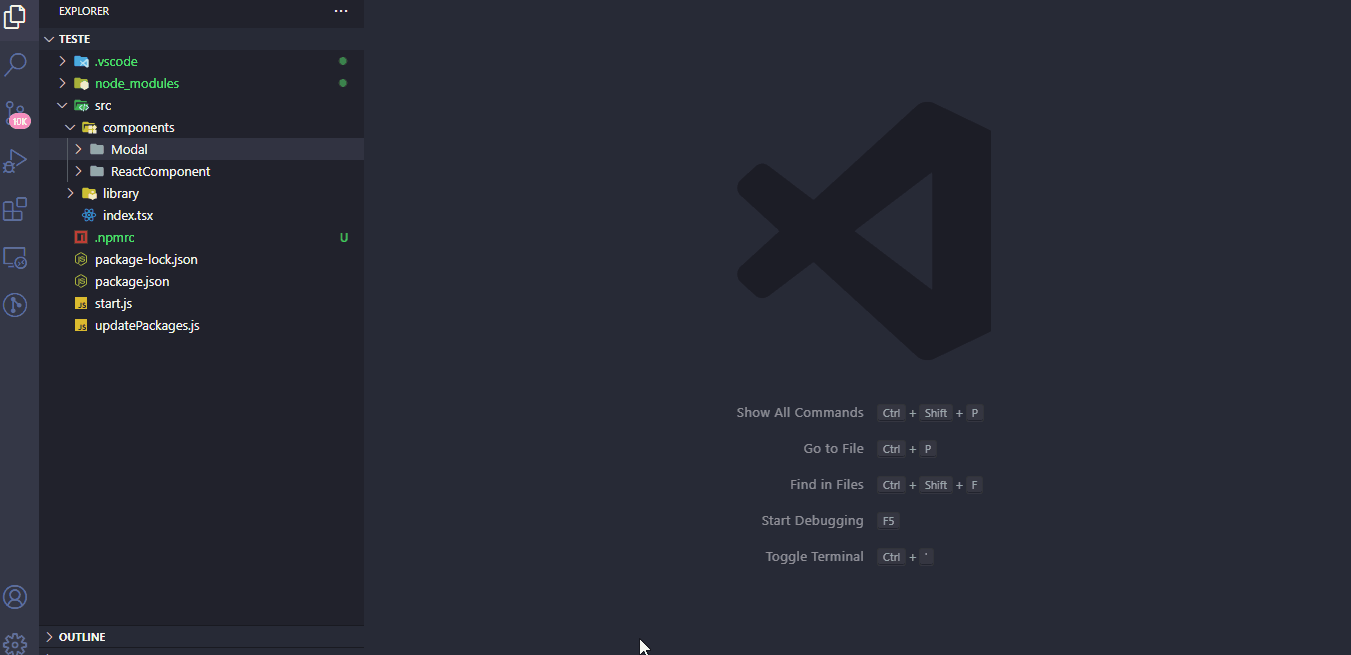
Task: Select the Modal folder name
Action: (x=129, y=149)
